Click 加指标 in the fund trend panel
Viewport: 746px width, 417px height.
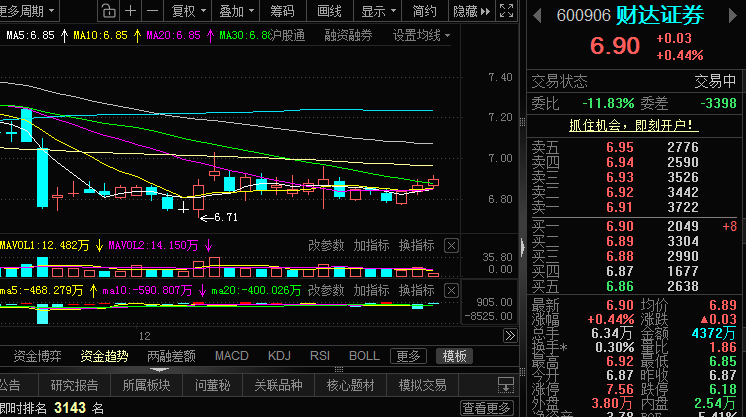tap(371, 290)
